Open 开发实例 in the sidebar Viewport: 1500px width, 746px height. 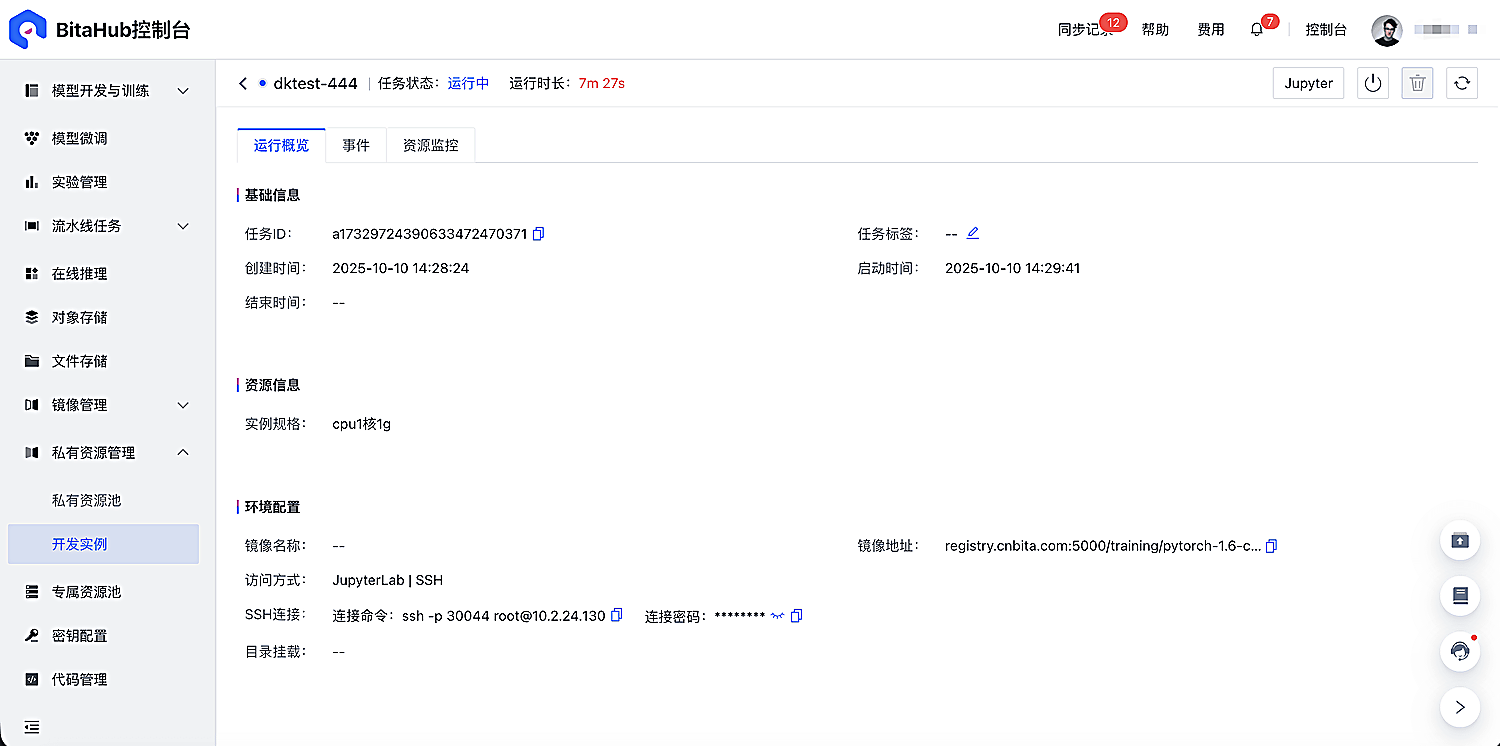pos(103,544)
